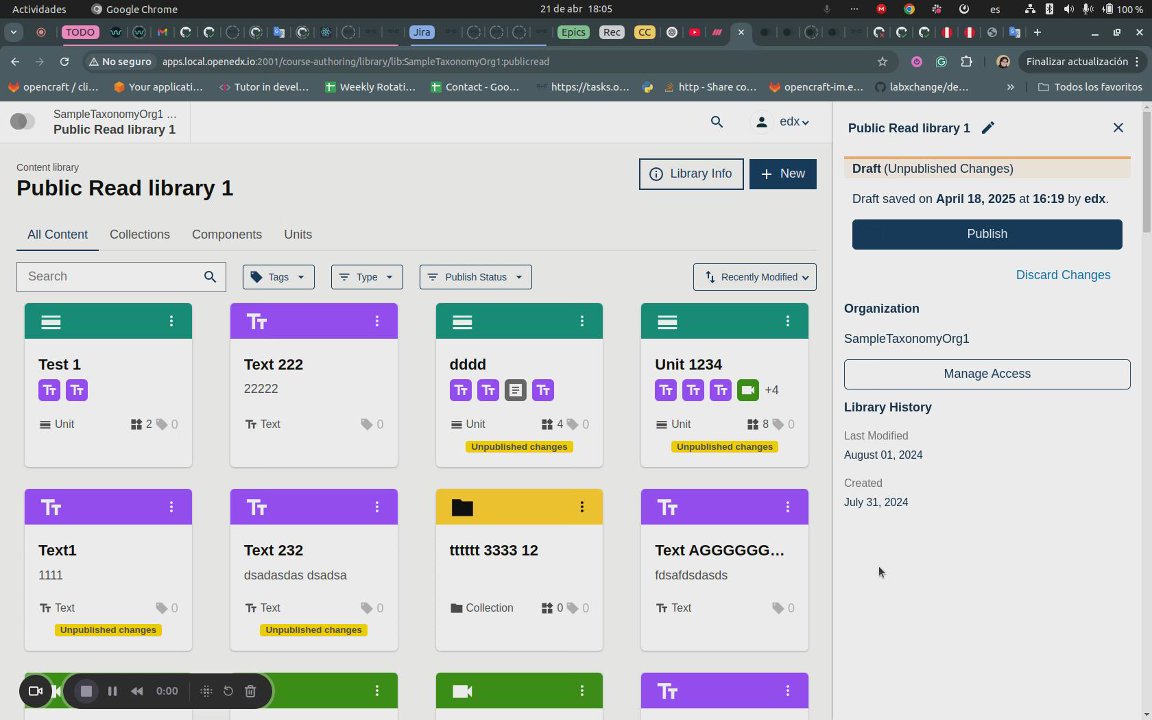The height and width of the screenshot is (720, 1152).
Task: Open the TODO browser tab
Action: coord(80,32)
